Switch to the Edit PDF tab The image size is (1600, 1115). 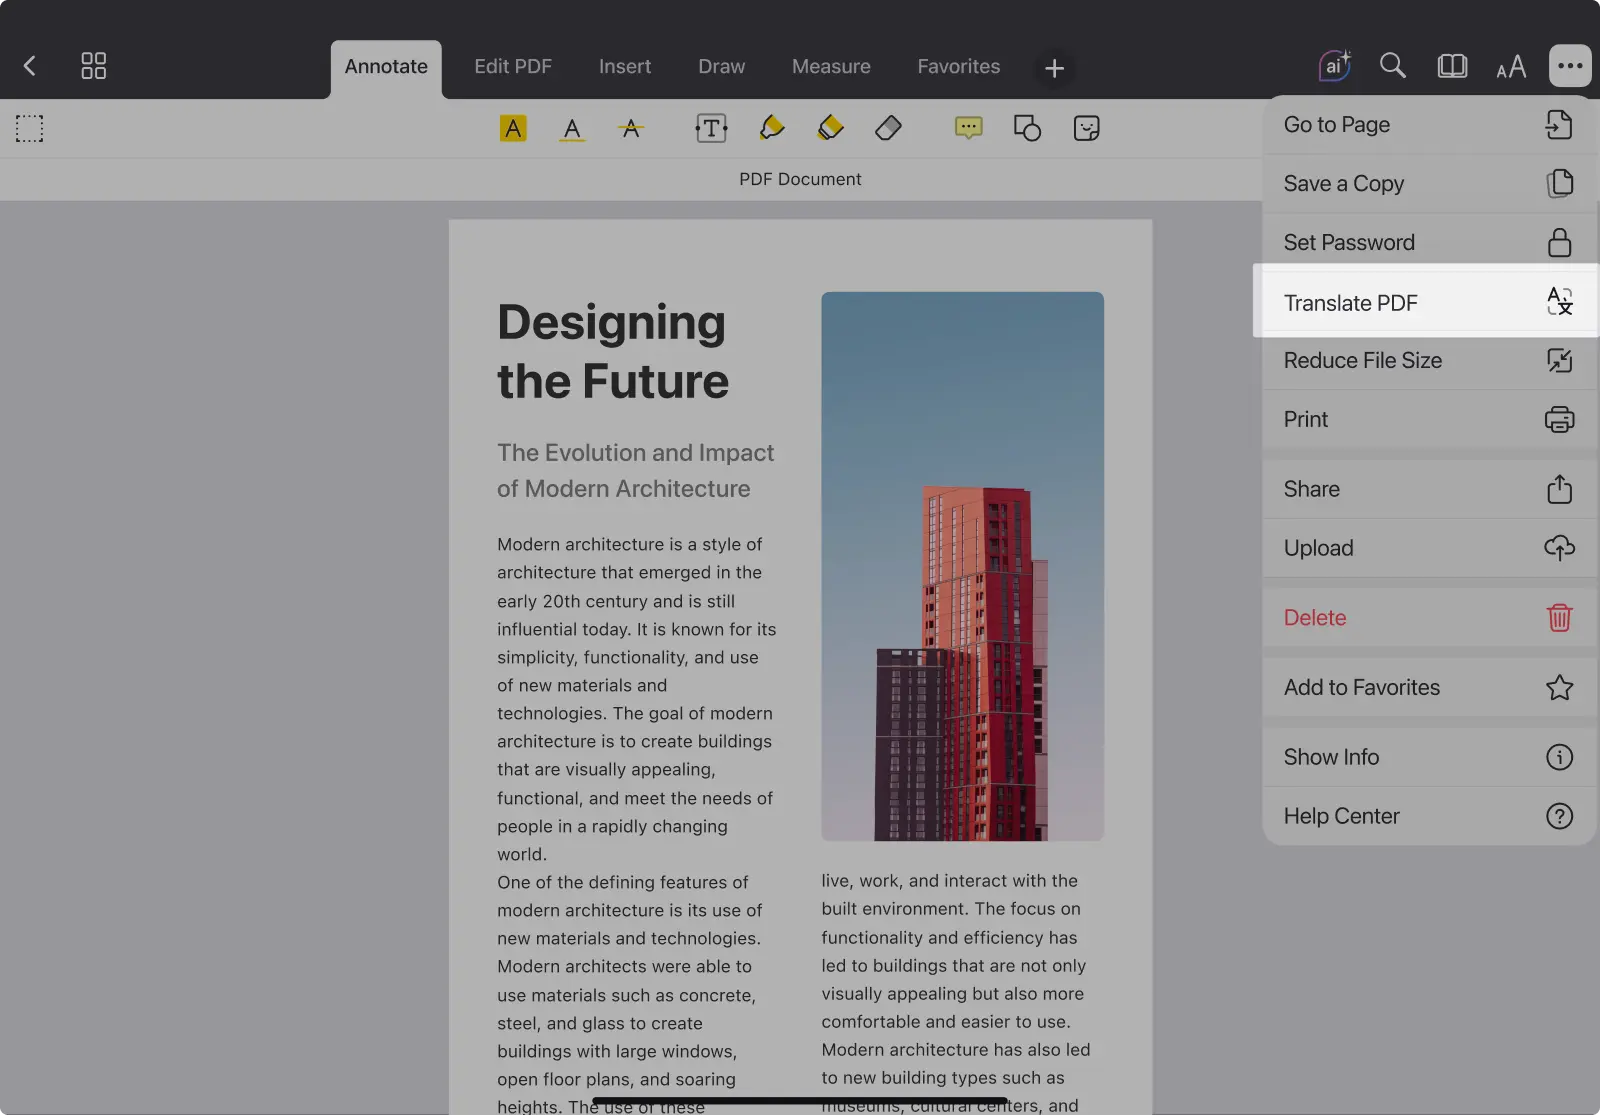click(512, 66)
